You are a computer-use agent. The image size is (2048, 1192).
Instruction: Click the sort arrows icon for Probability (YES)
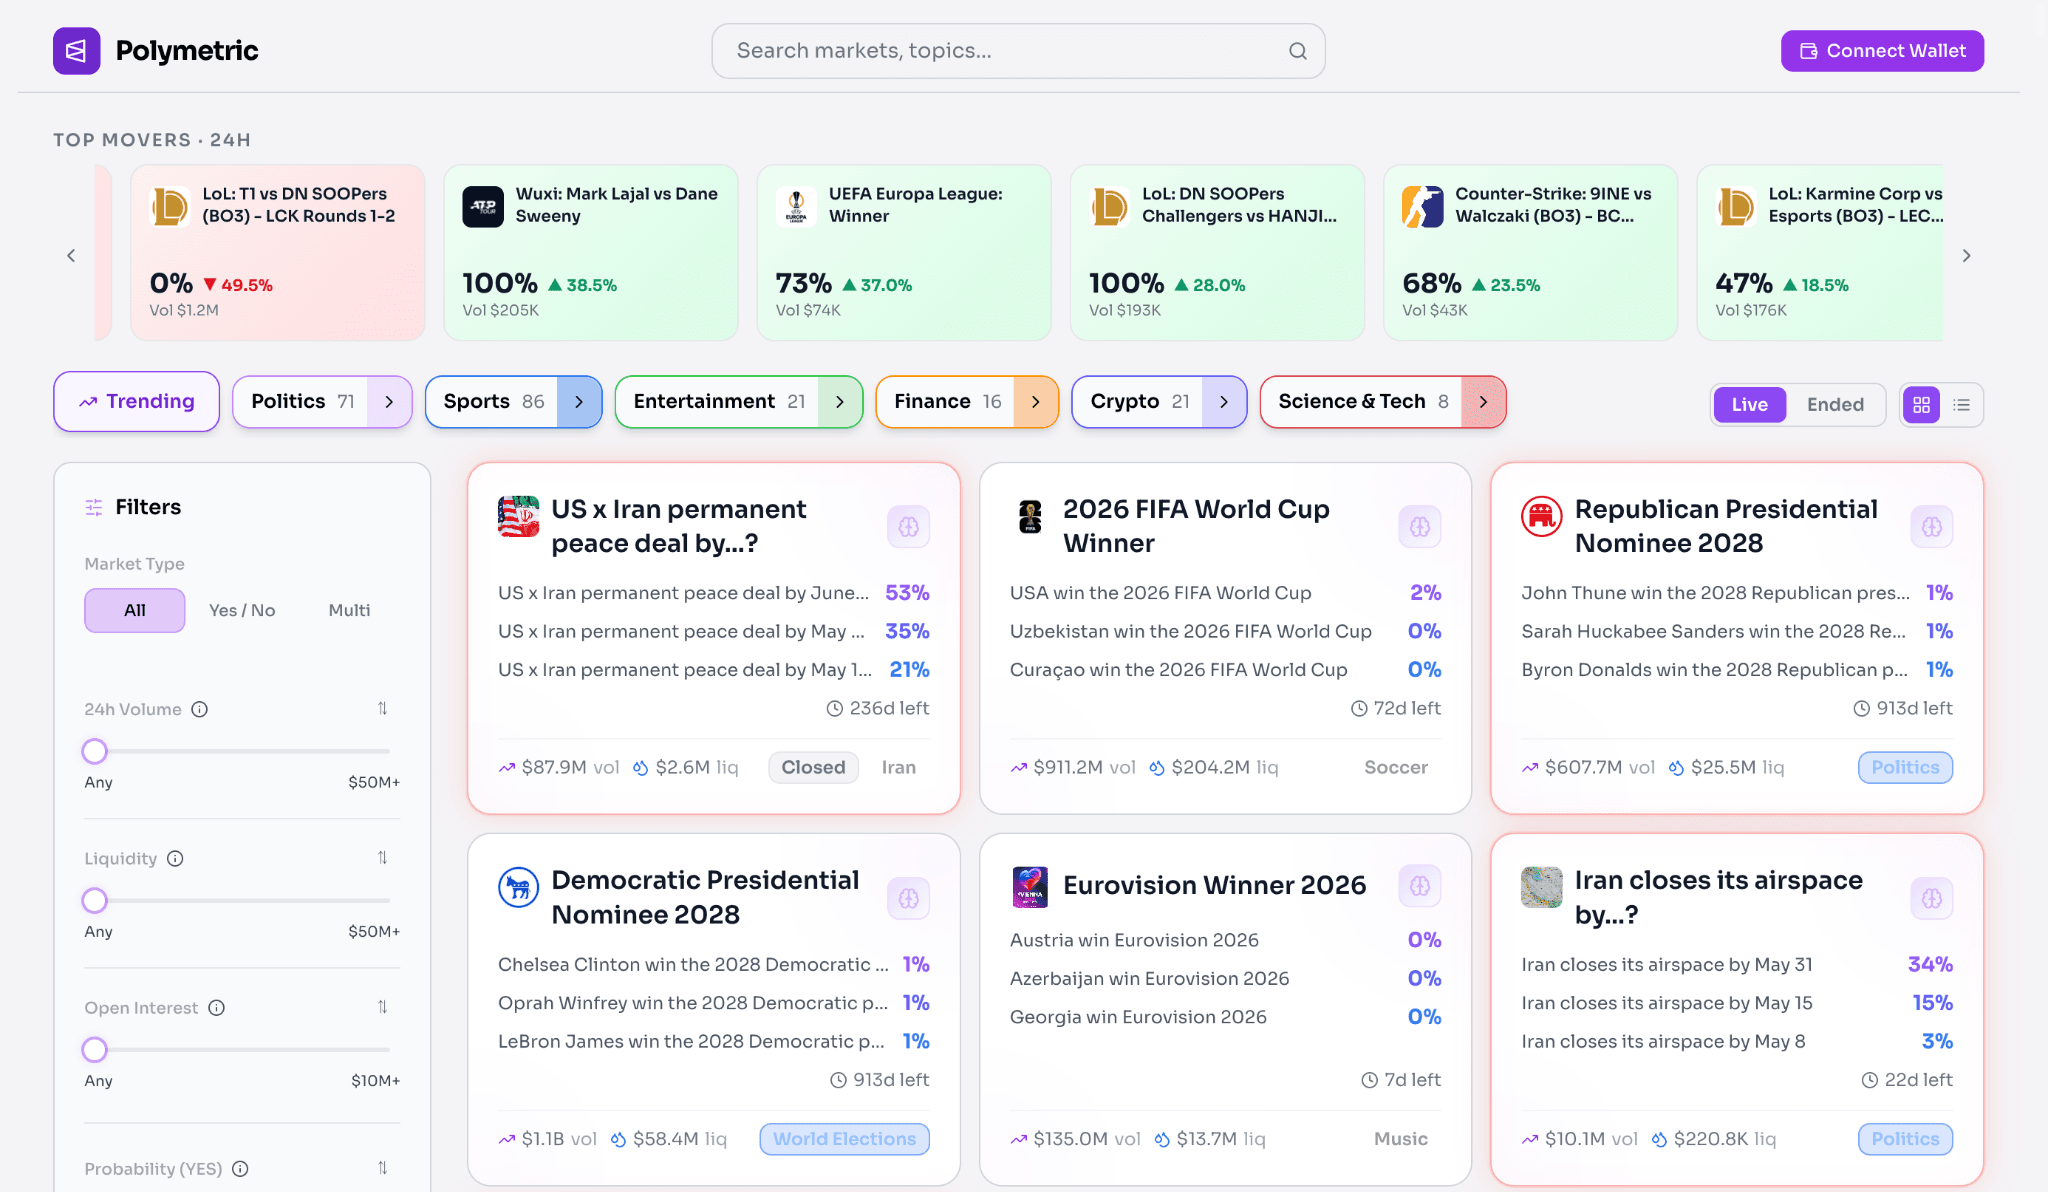(x=382, y=1167)
